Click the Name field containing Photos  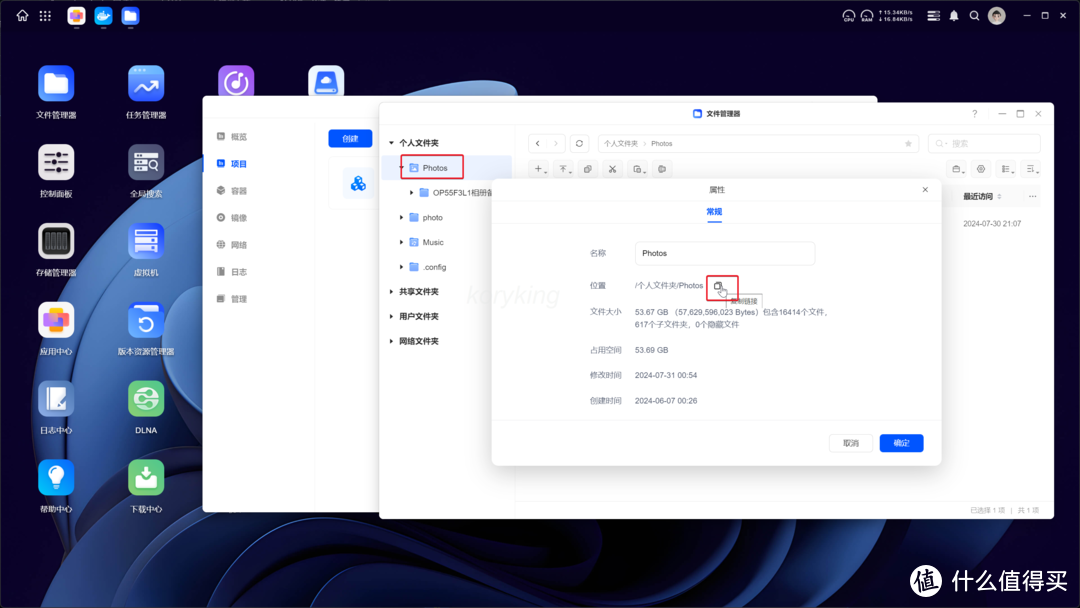(725, 254)
